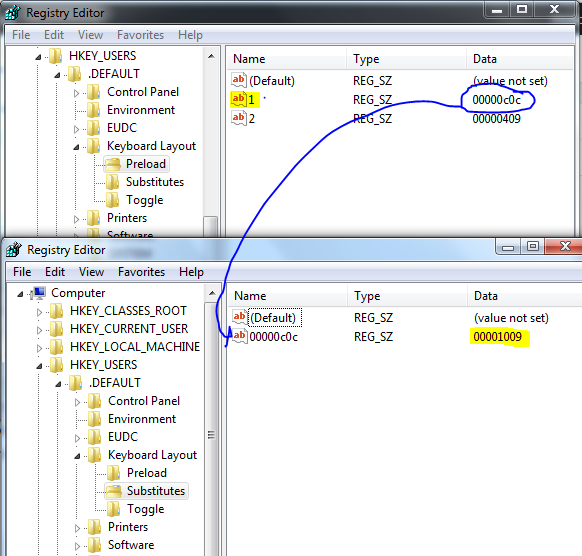Collapse Keyboard Layout node in lower tree
Image resolution: width=582 pixels, height=556 pixels.
click(x=77, y=456)
